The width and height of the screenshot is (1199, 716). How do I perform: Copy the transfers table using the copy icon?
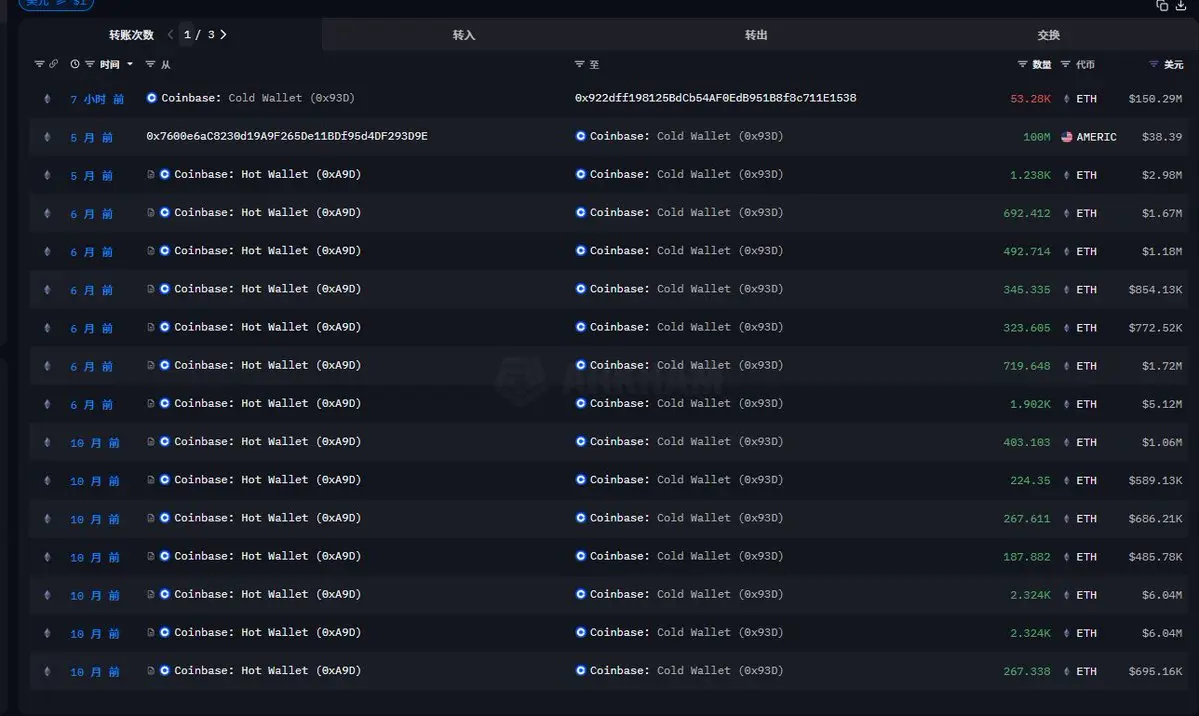click(x=1162, y=5)
